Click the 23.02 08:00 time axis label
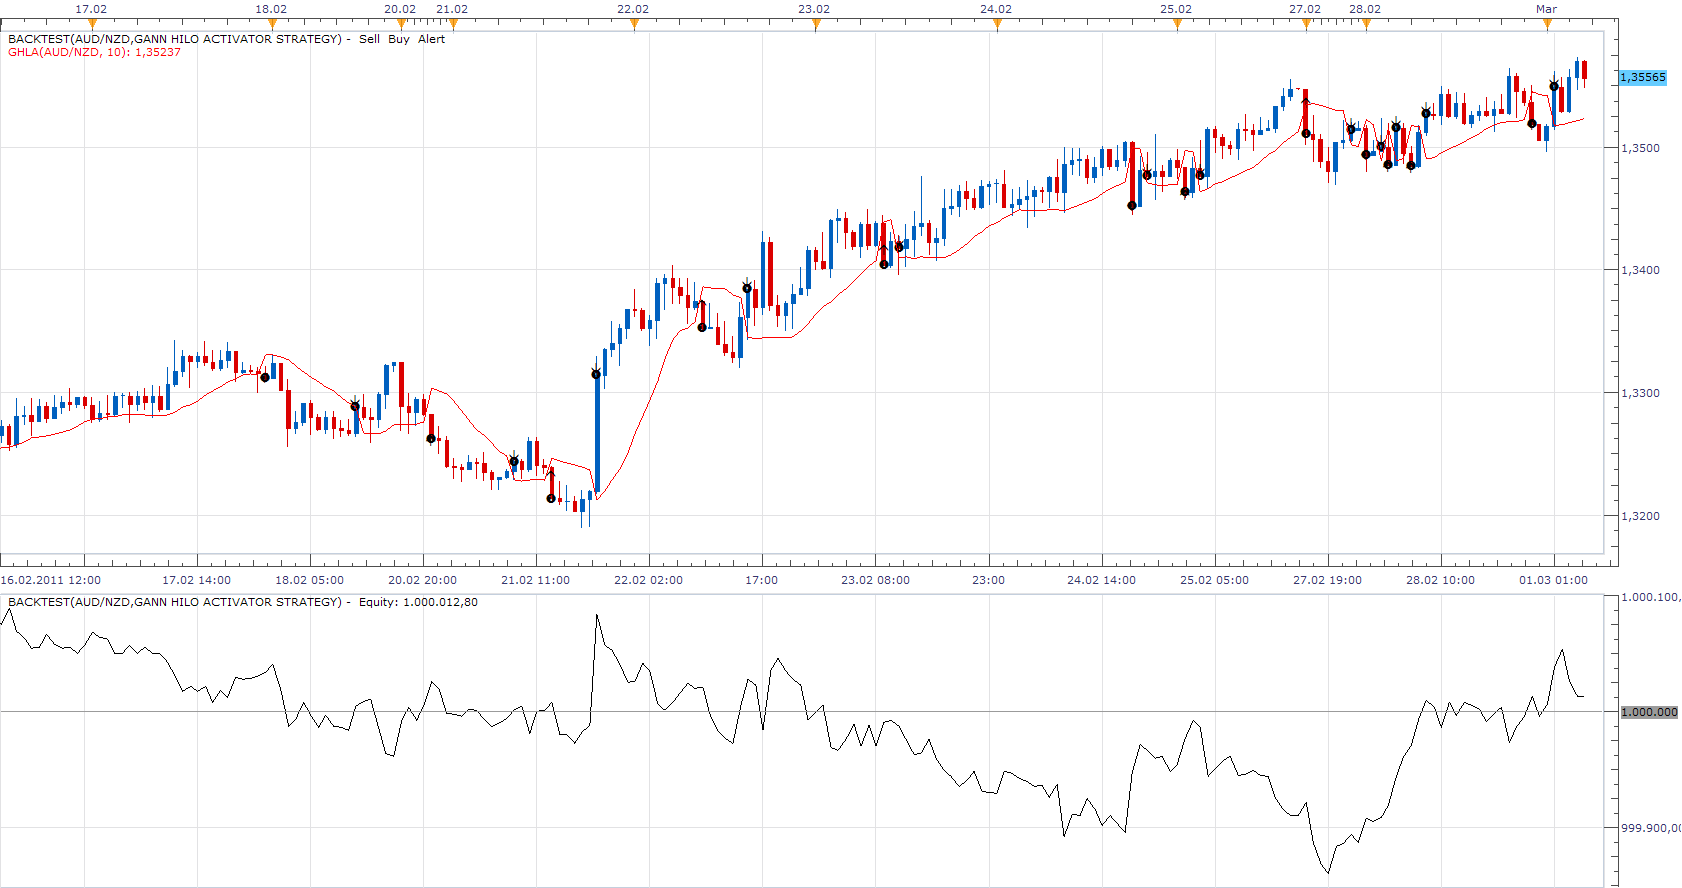Screen dimensions: 1682x888 tap(876, 580)
